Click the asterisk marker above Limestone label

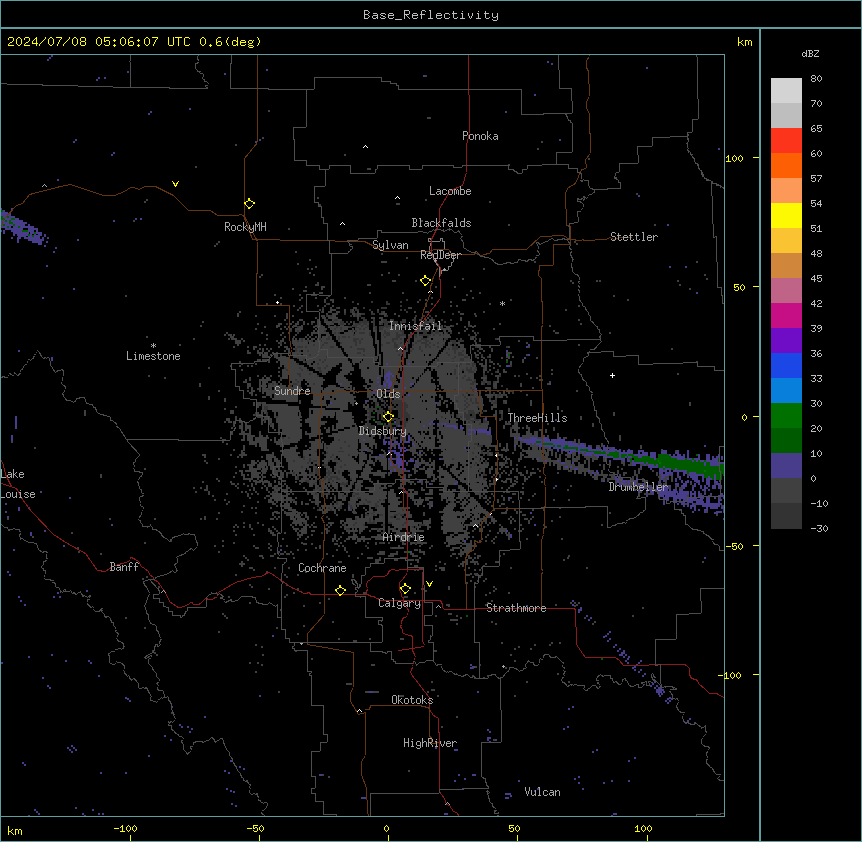(x=153, y=346)
